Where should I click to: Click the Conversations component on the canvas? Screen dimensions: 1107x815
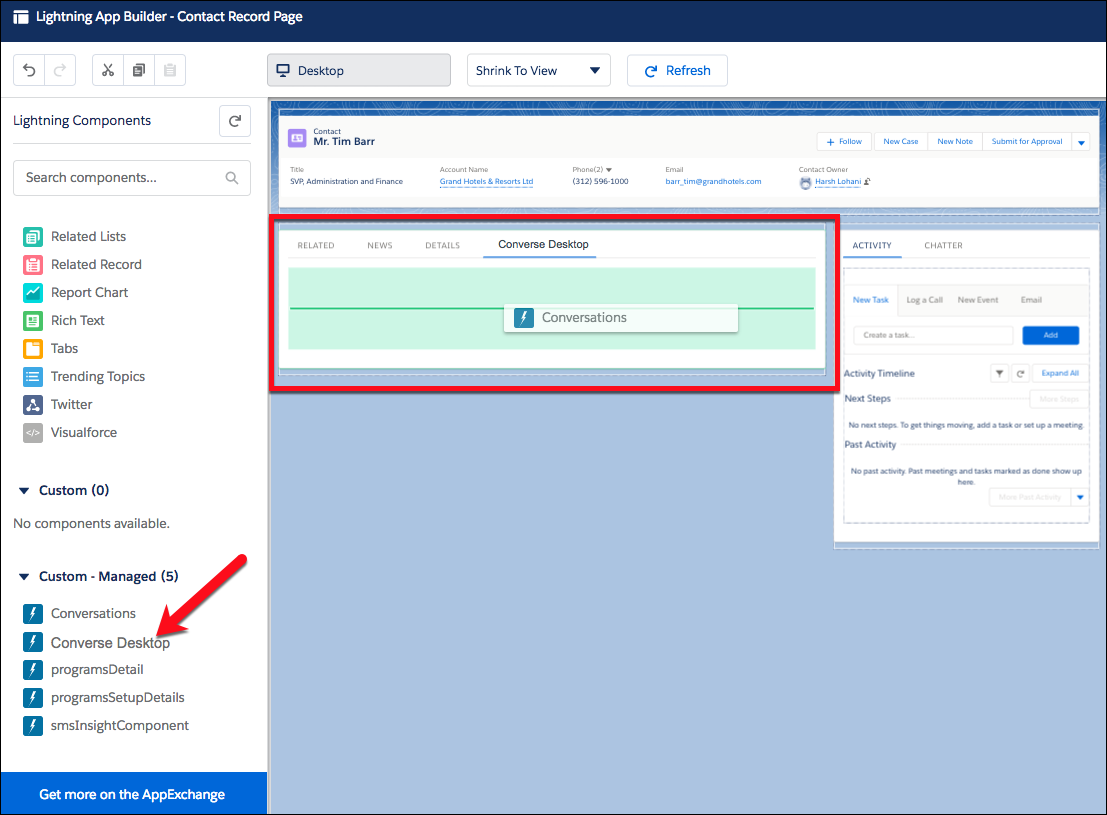click(x=621, y=318)
